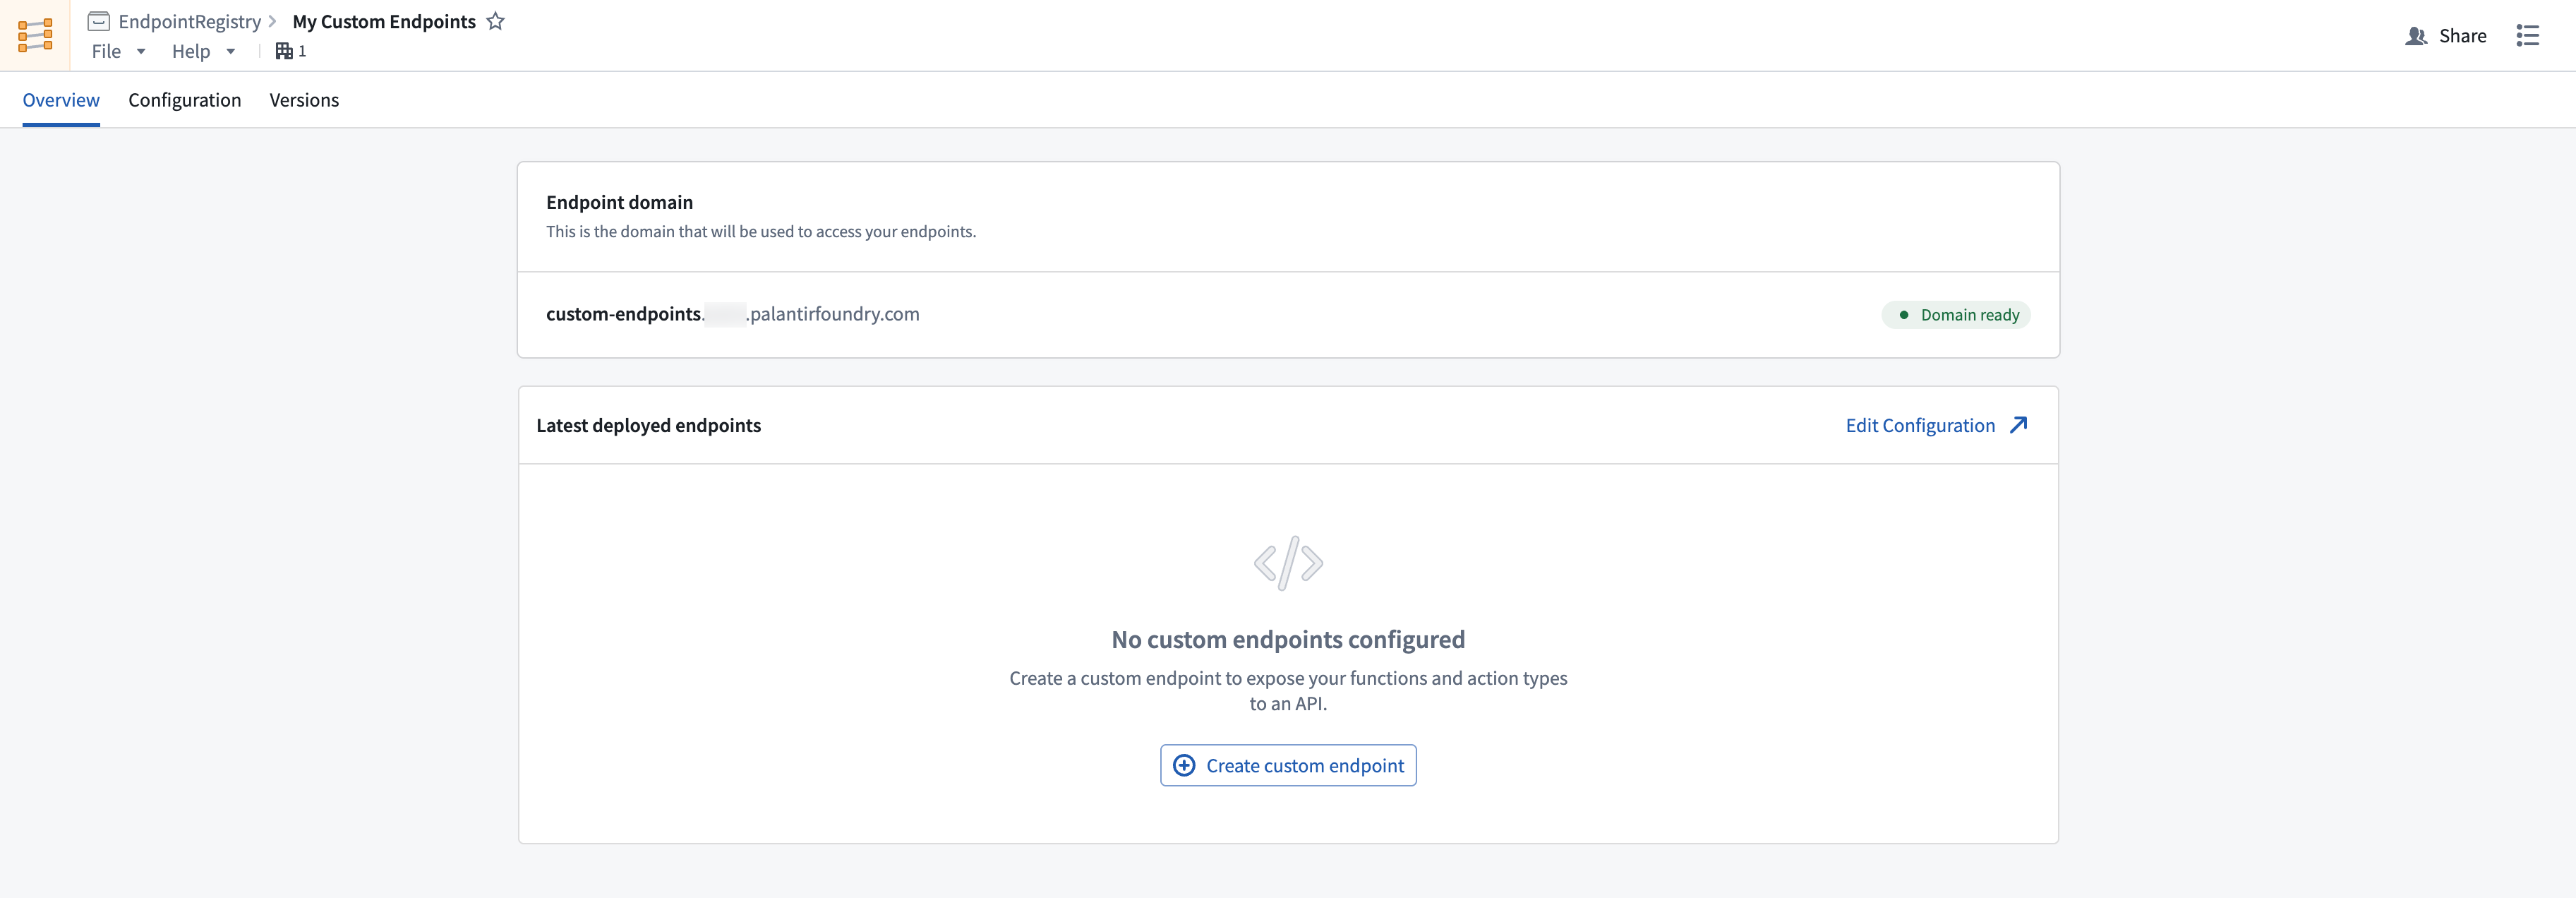Click the Domain ready status badge
This screenshot has width=2576, height=898.
pyautogui.click(x=1956, y=314)
